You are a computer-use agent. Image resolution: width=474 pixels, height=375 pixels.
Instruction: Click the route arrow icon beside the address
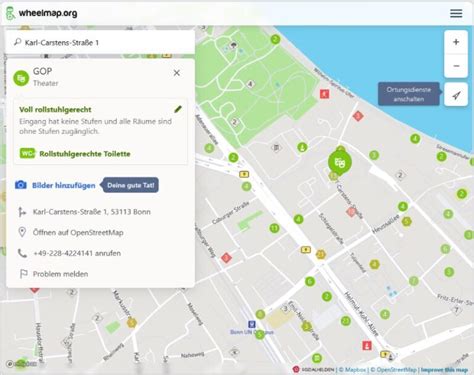(22, 212)
